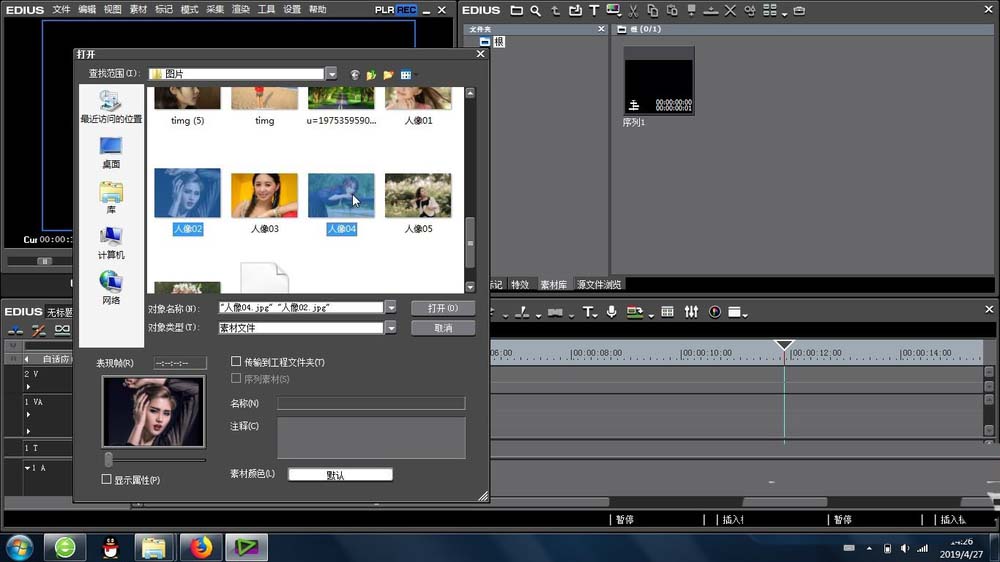Toggle PLR mode in player window
The width and height of the screenshot is (1000, 562).
click(385, 10)
